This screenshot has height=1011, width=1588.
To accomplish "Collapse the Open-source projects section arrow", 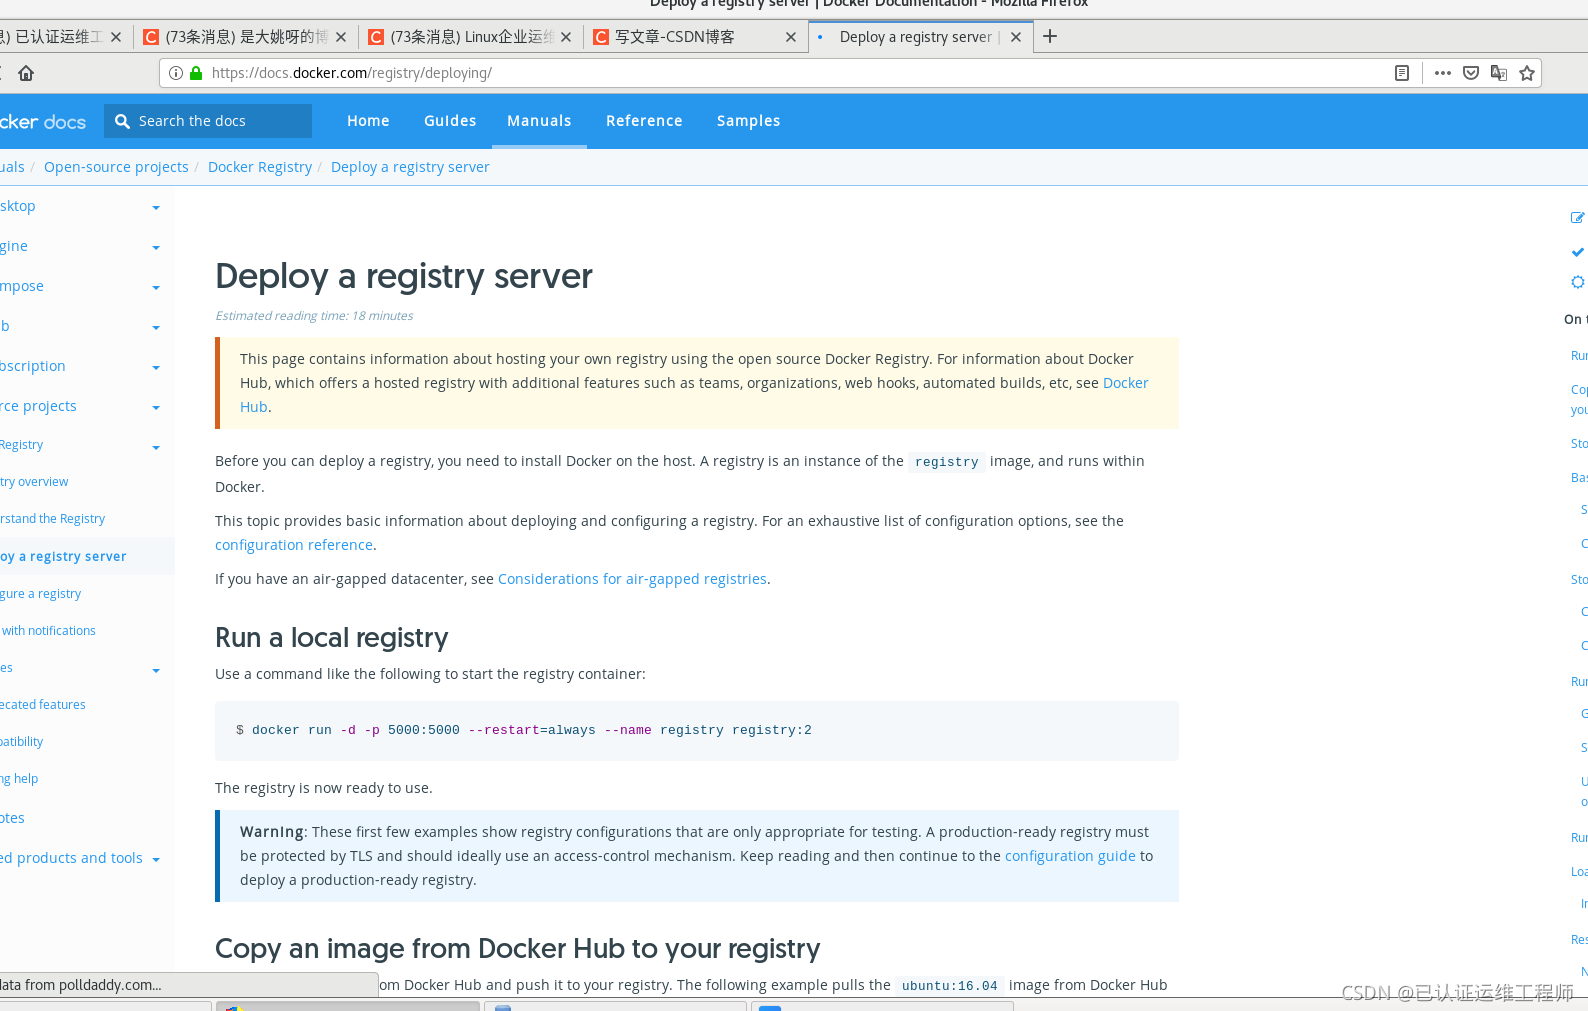I will click(156, 408).
